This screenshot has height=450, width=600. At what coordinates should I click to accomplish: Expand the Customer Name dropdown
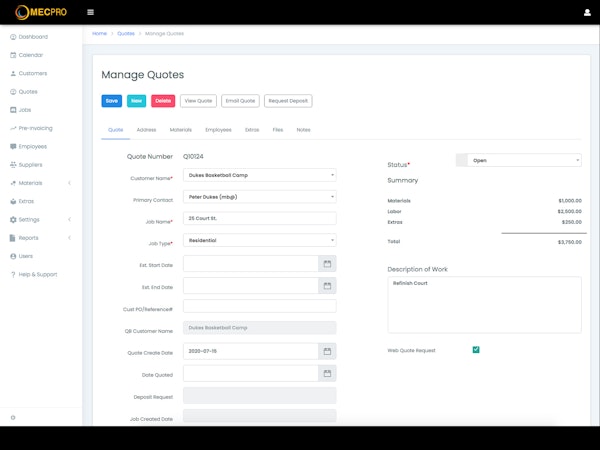259,175
